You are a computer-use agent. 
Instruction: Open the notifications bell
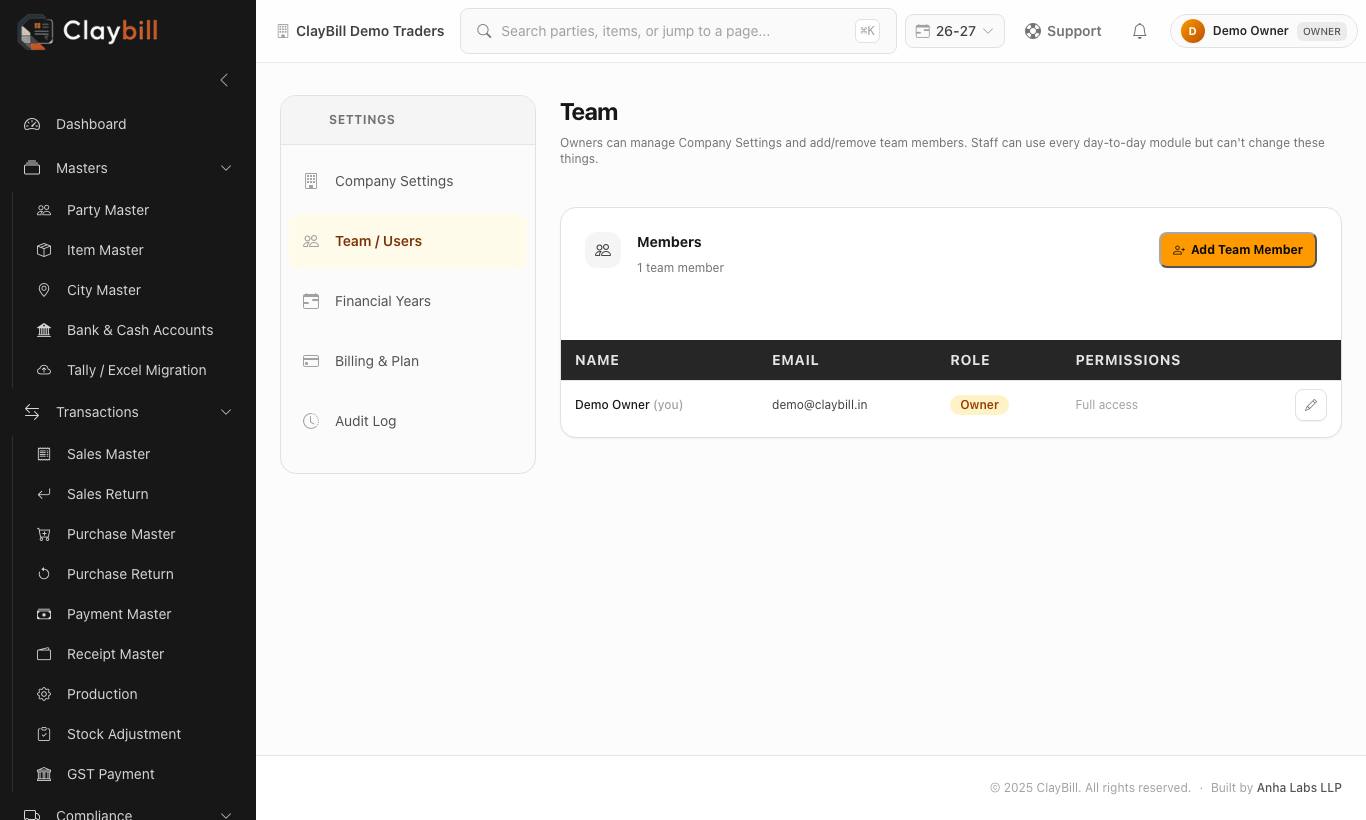(x=1139, y=31)
